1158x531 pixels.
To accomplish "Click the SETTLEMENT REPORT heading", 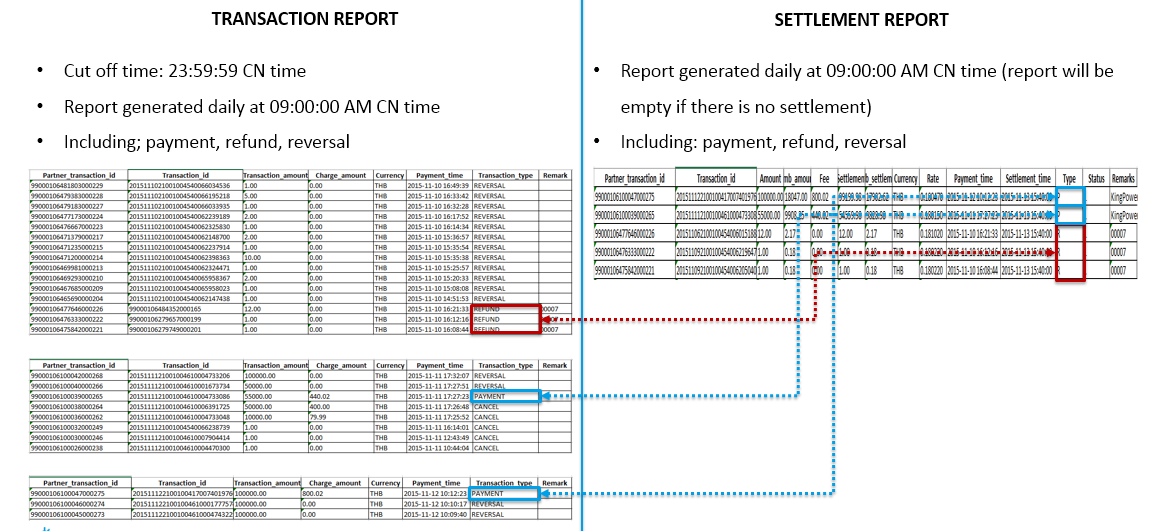I will click(861, 20).
